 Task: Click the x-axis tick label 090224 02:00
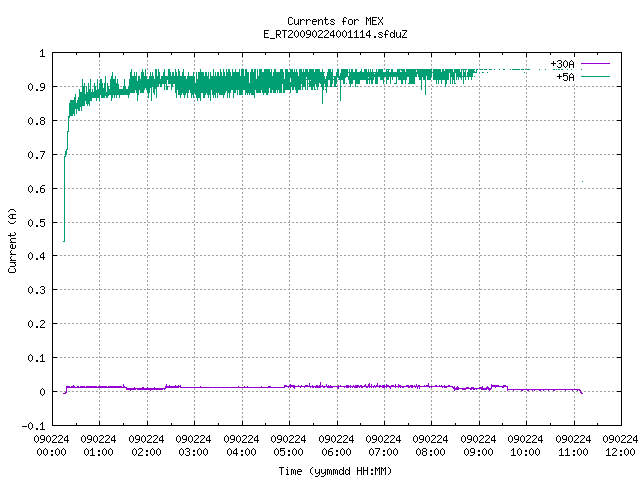pyautogui.click(x=146, y=446)
